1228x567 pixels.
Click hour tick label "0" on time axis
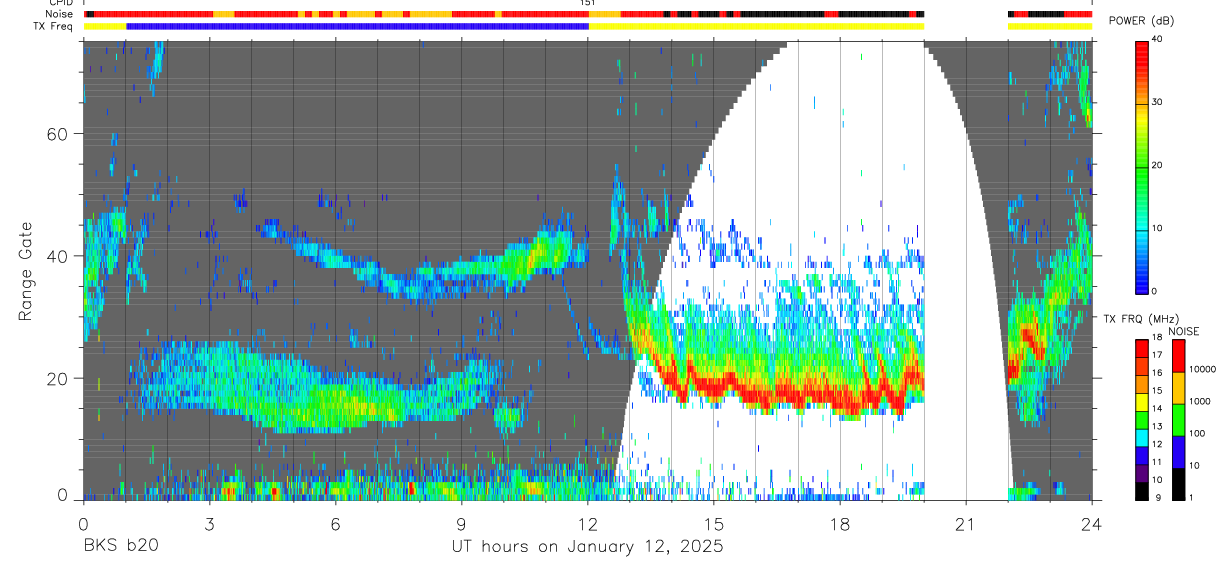click(82, 524)
